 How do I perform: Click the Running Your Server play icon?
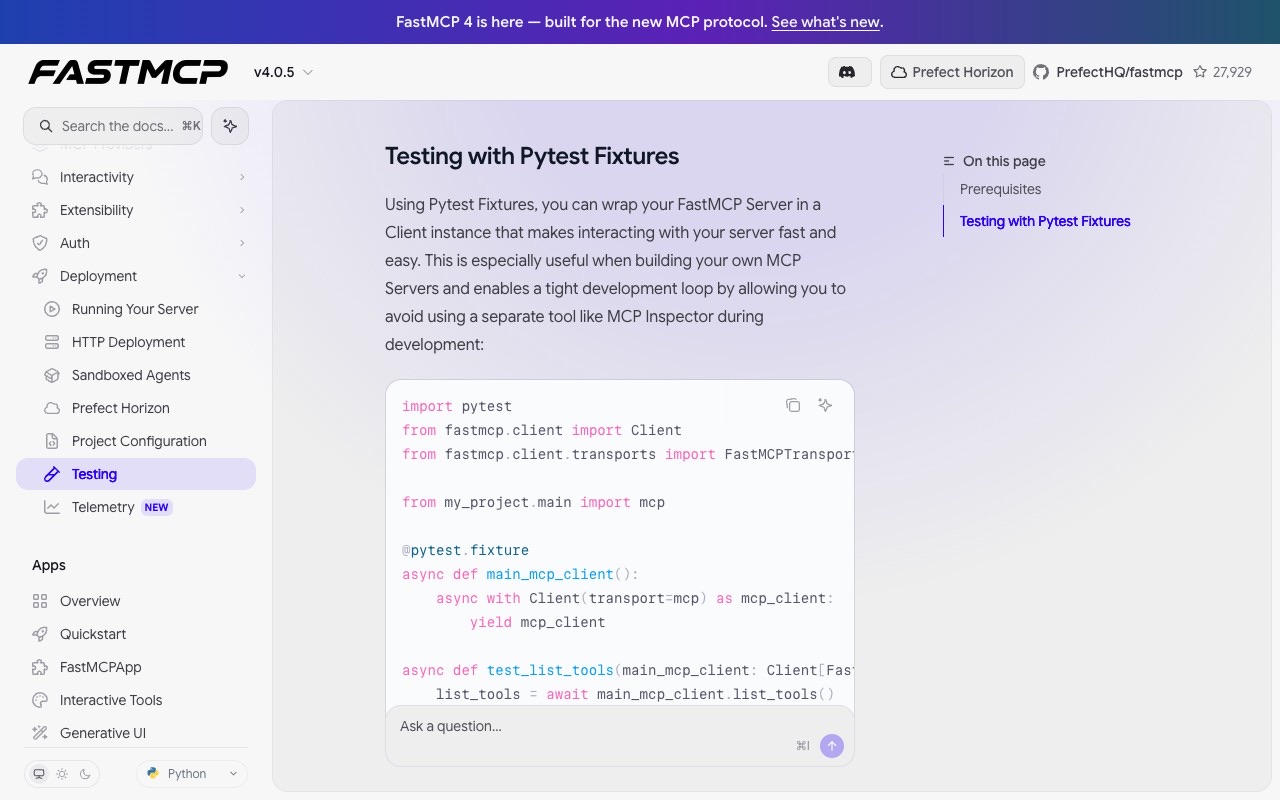(x=52, y=309)
